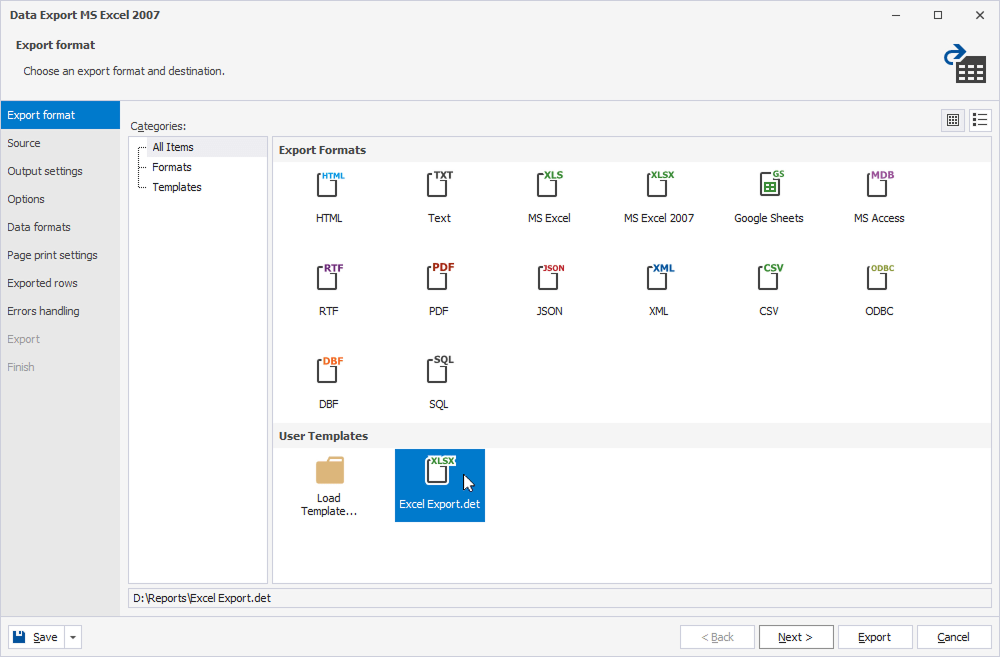Click the Export button

874,637
